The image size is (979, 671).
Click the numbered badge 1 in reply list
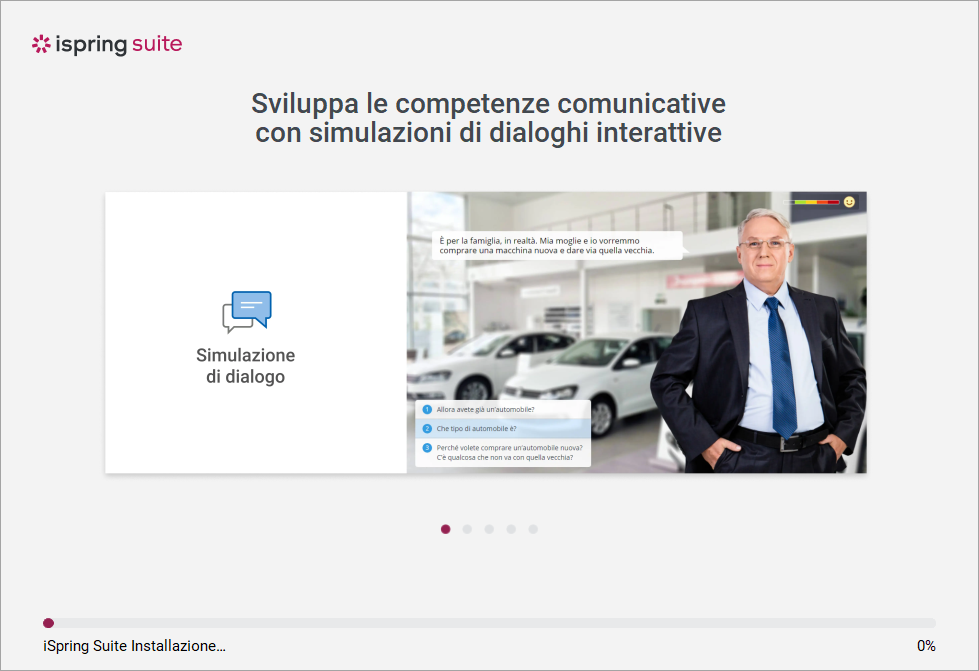point(427,410)
